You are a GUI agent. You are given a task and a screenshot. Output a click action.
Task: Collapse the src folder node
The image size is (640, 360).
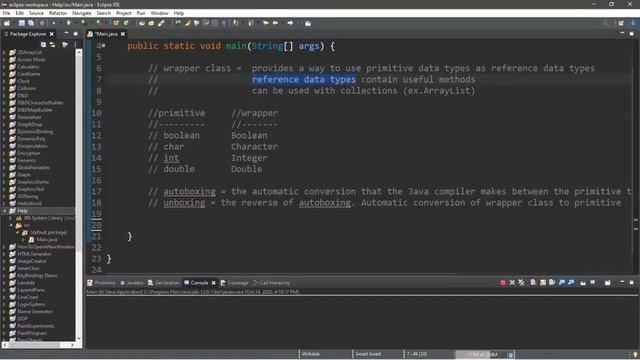pyautogui.click(x=11, y=225)
